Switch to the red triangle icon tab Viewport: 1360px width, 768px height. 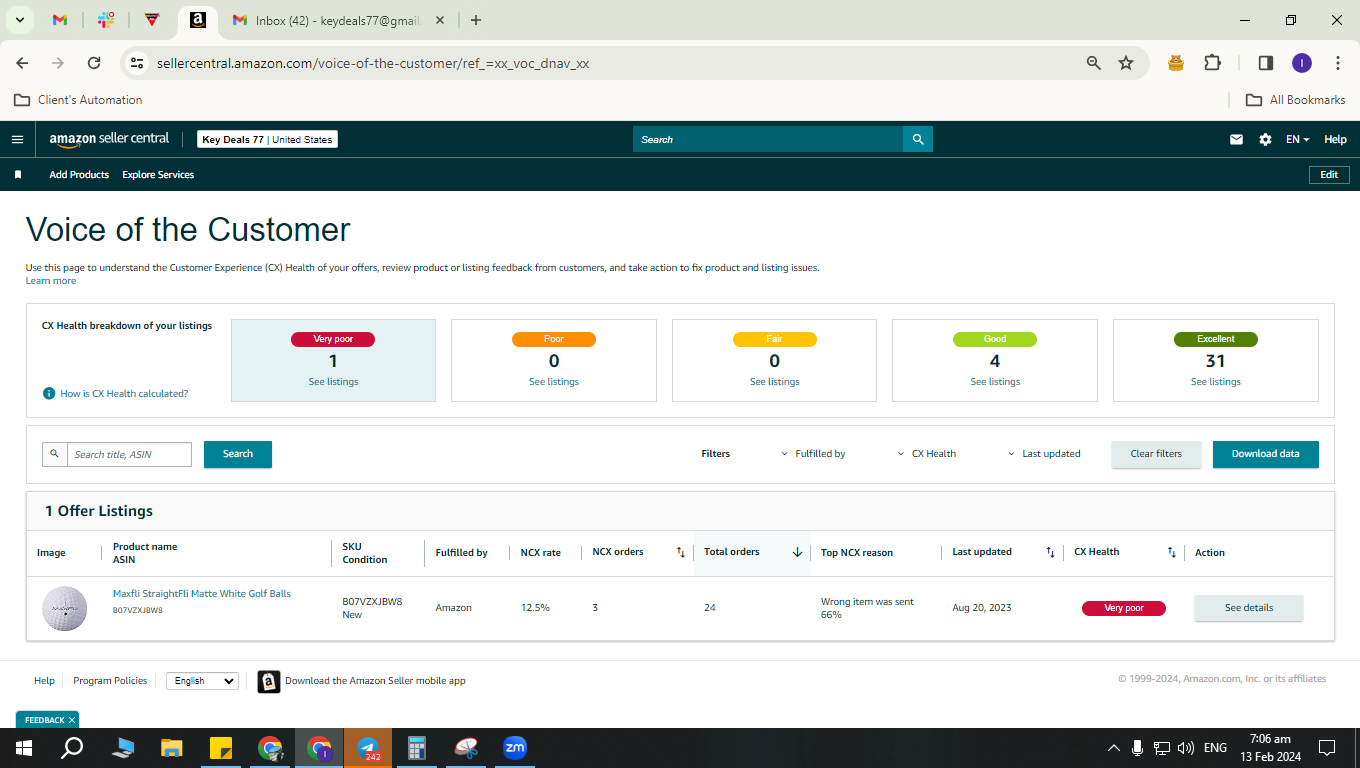[x=151, y=20]
